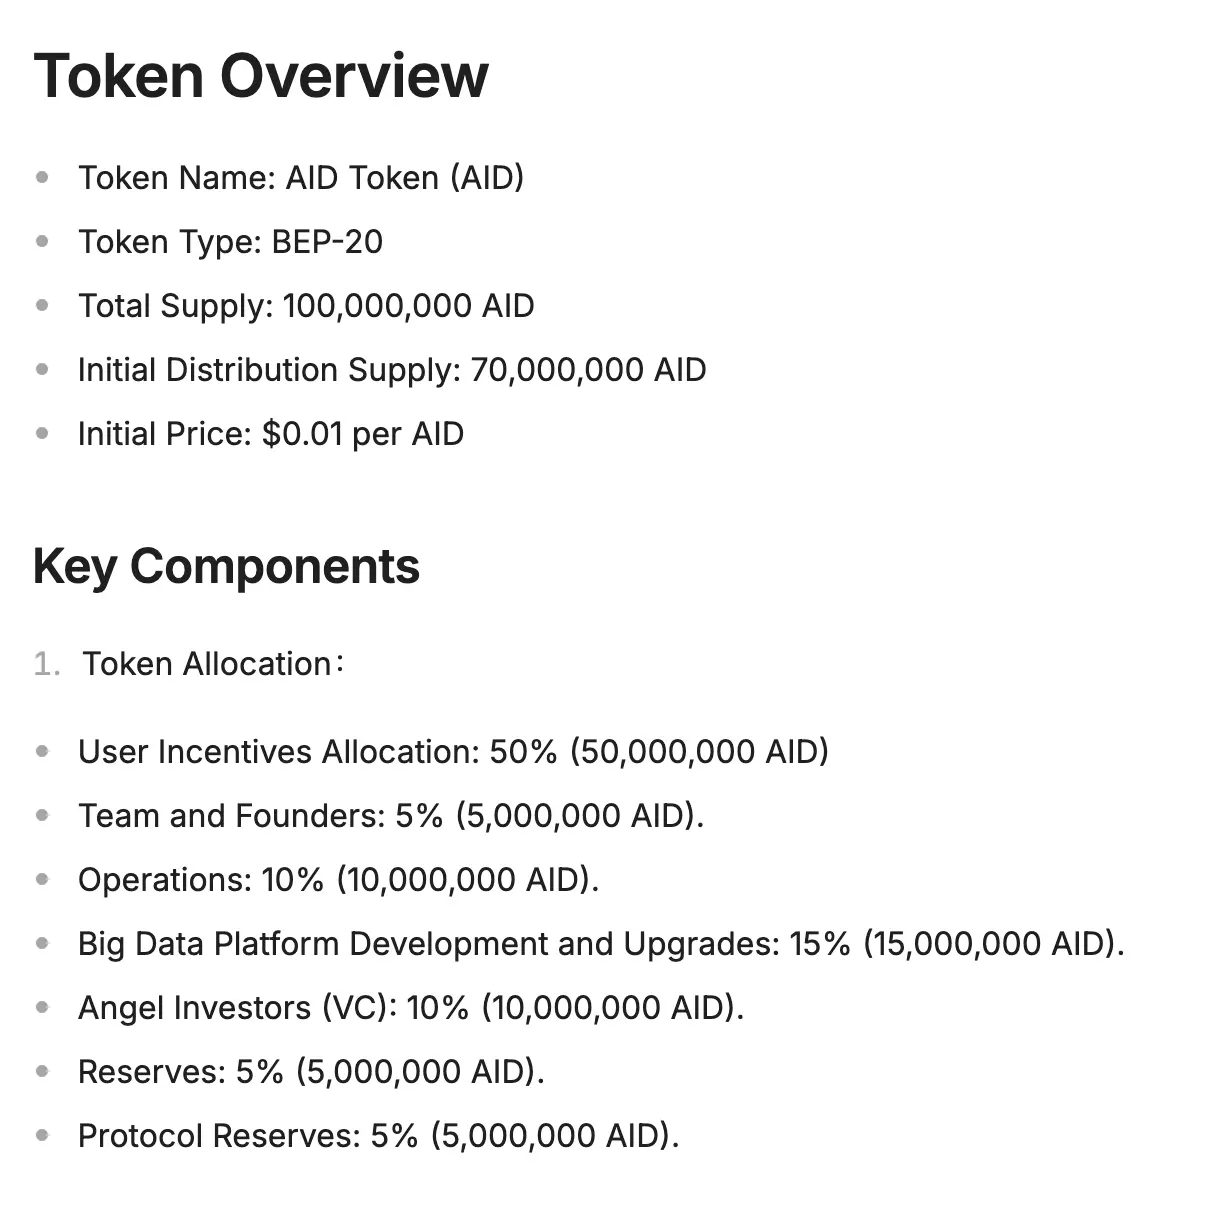Click the bullet before Protocol Reserves

(x=42, y=1136)
